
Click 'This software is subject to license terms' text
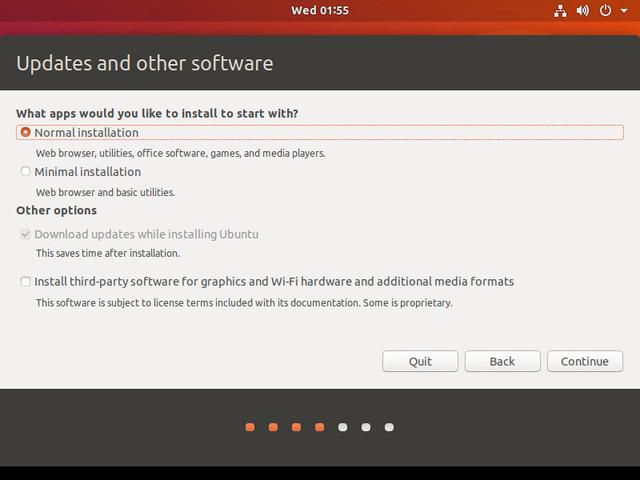244,303
